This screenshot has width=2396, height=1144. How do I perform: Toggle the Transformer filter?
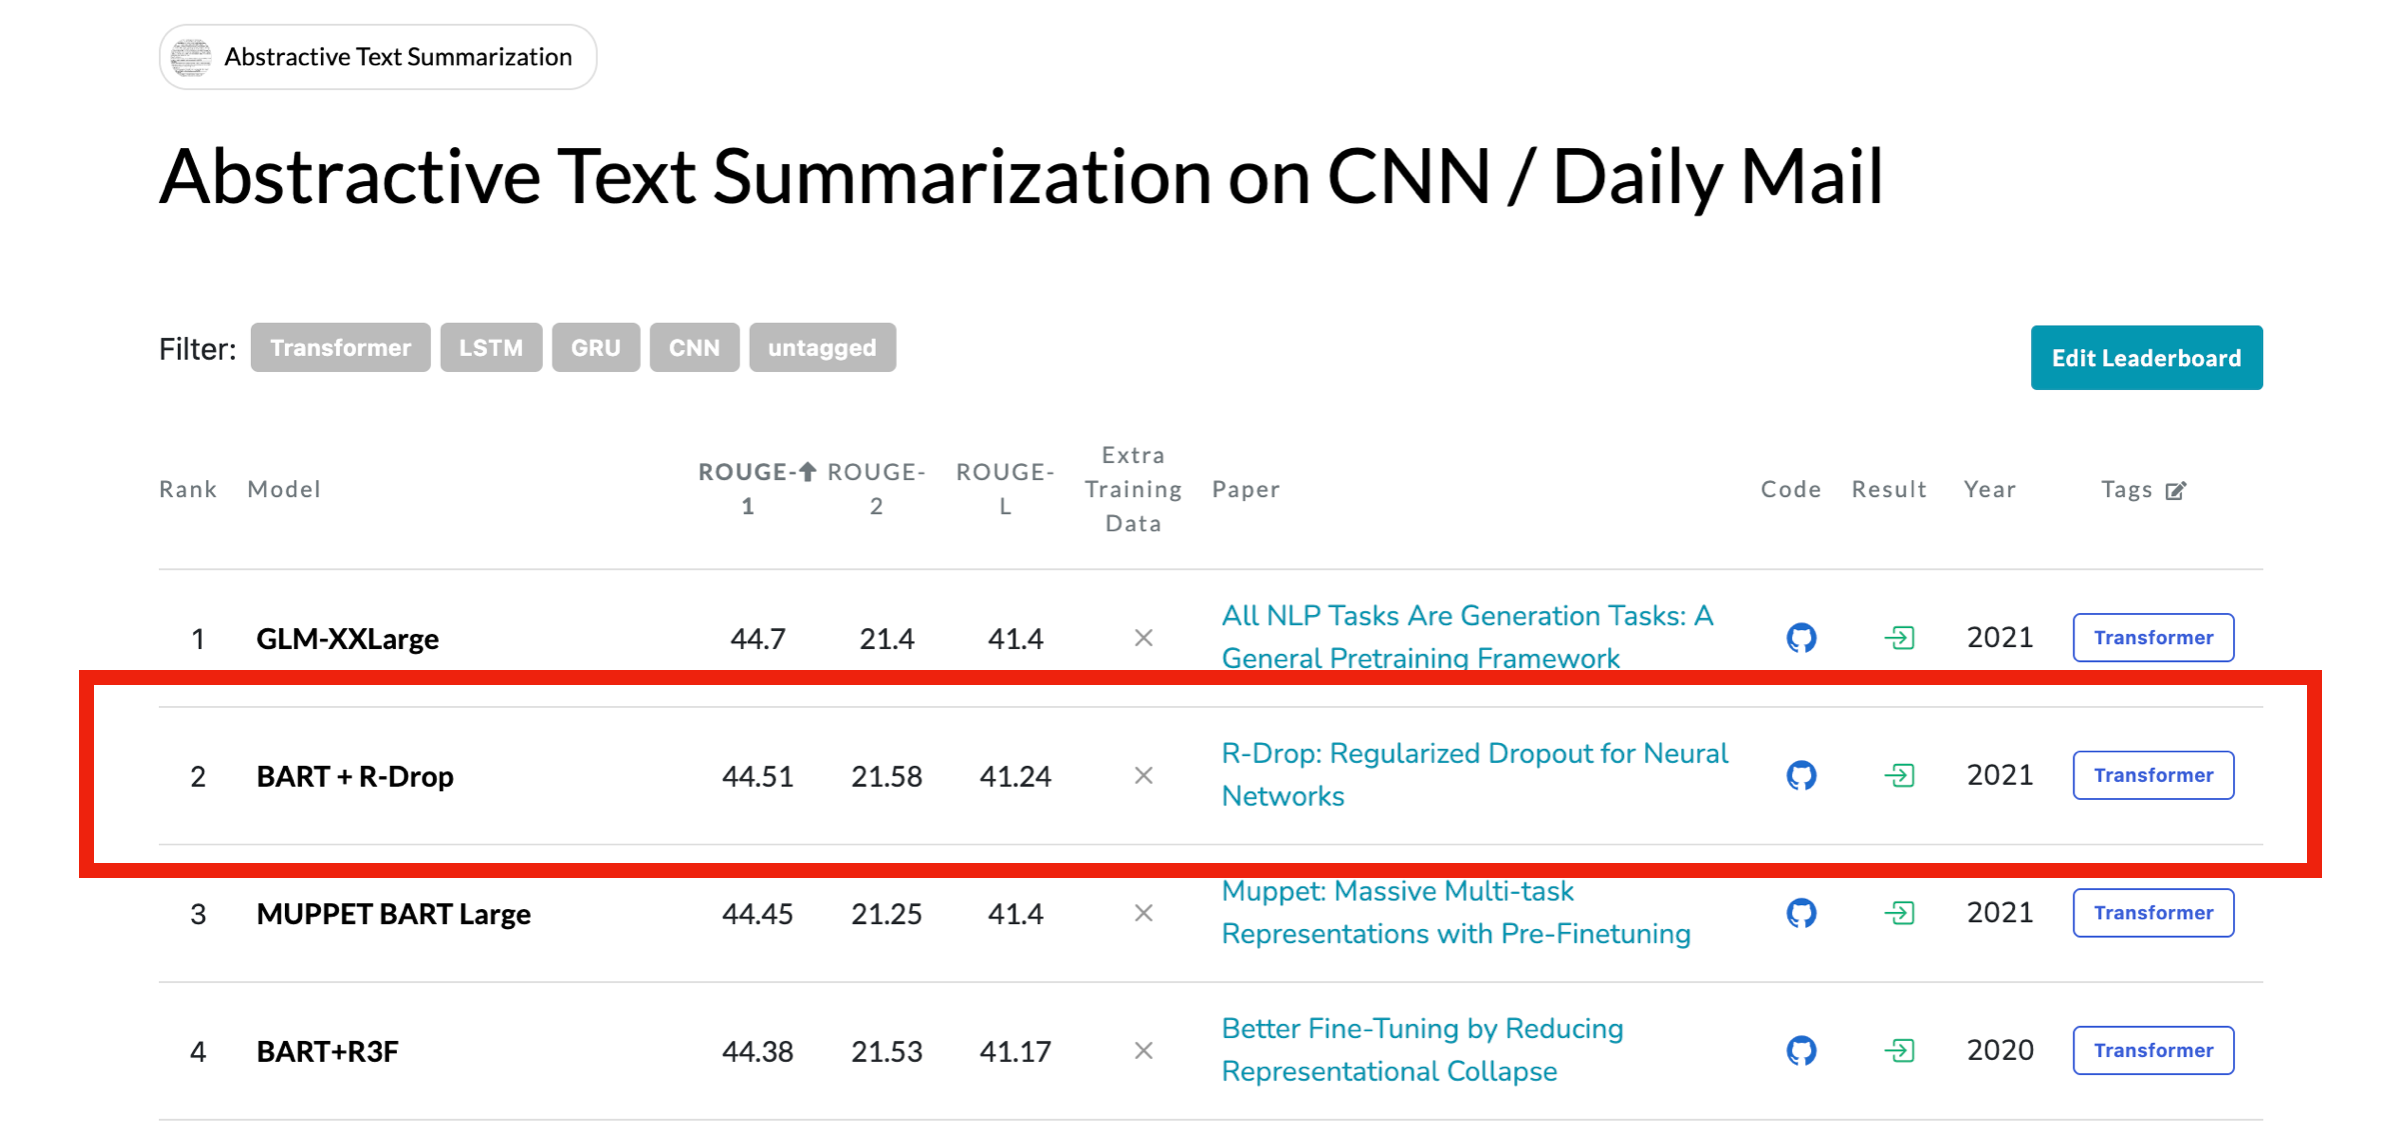tap(340, 348)
